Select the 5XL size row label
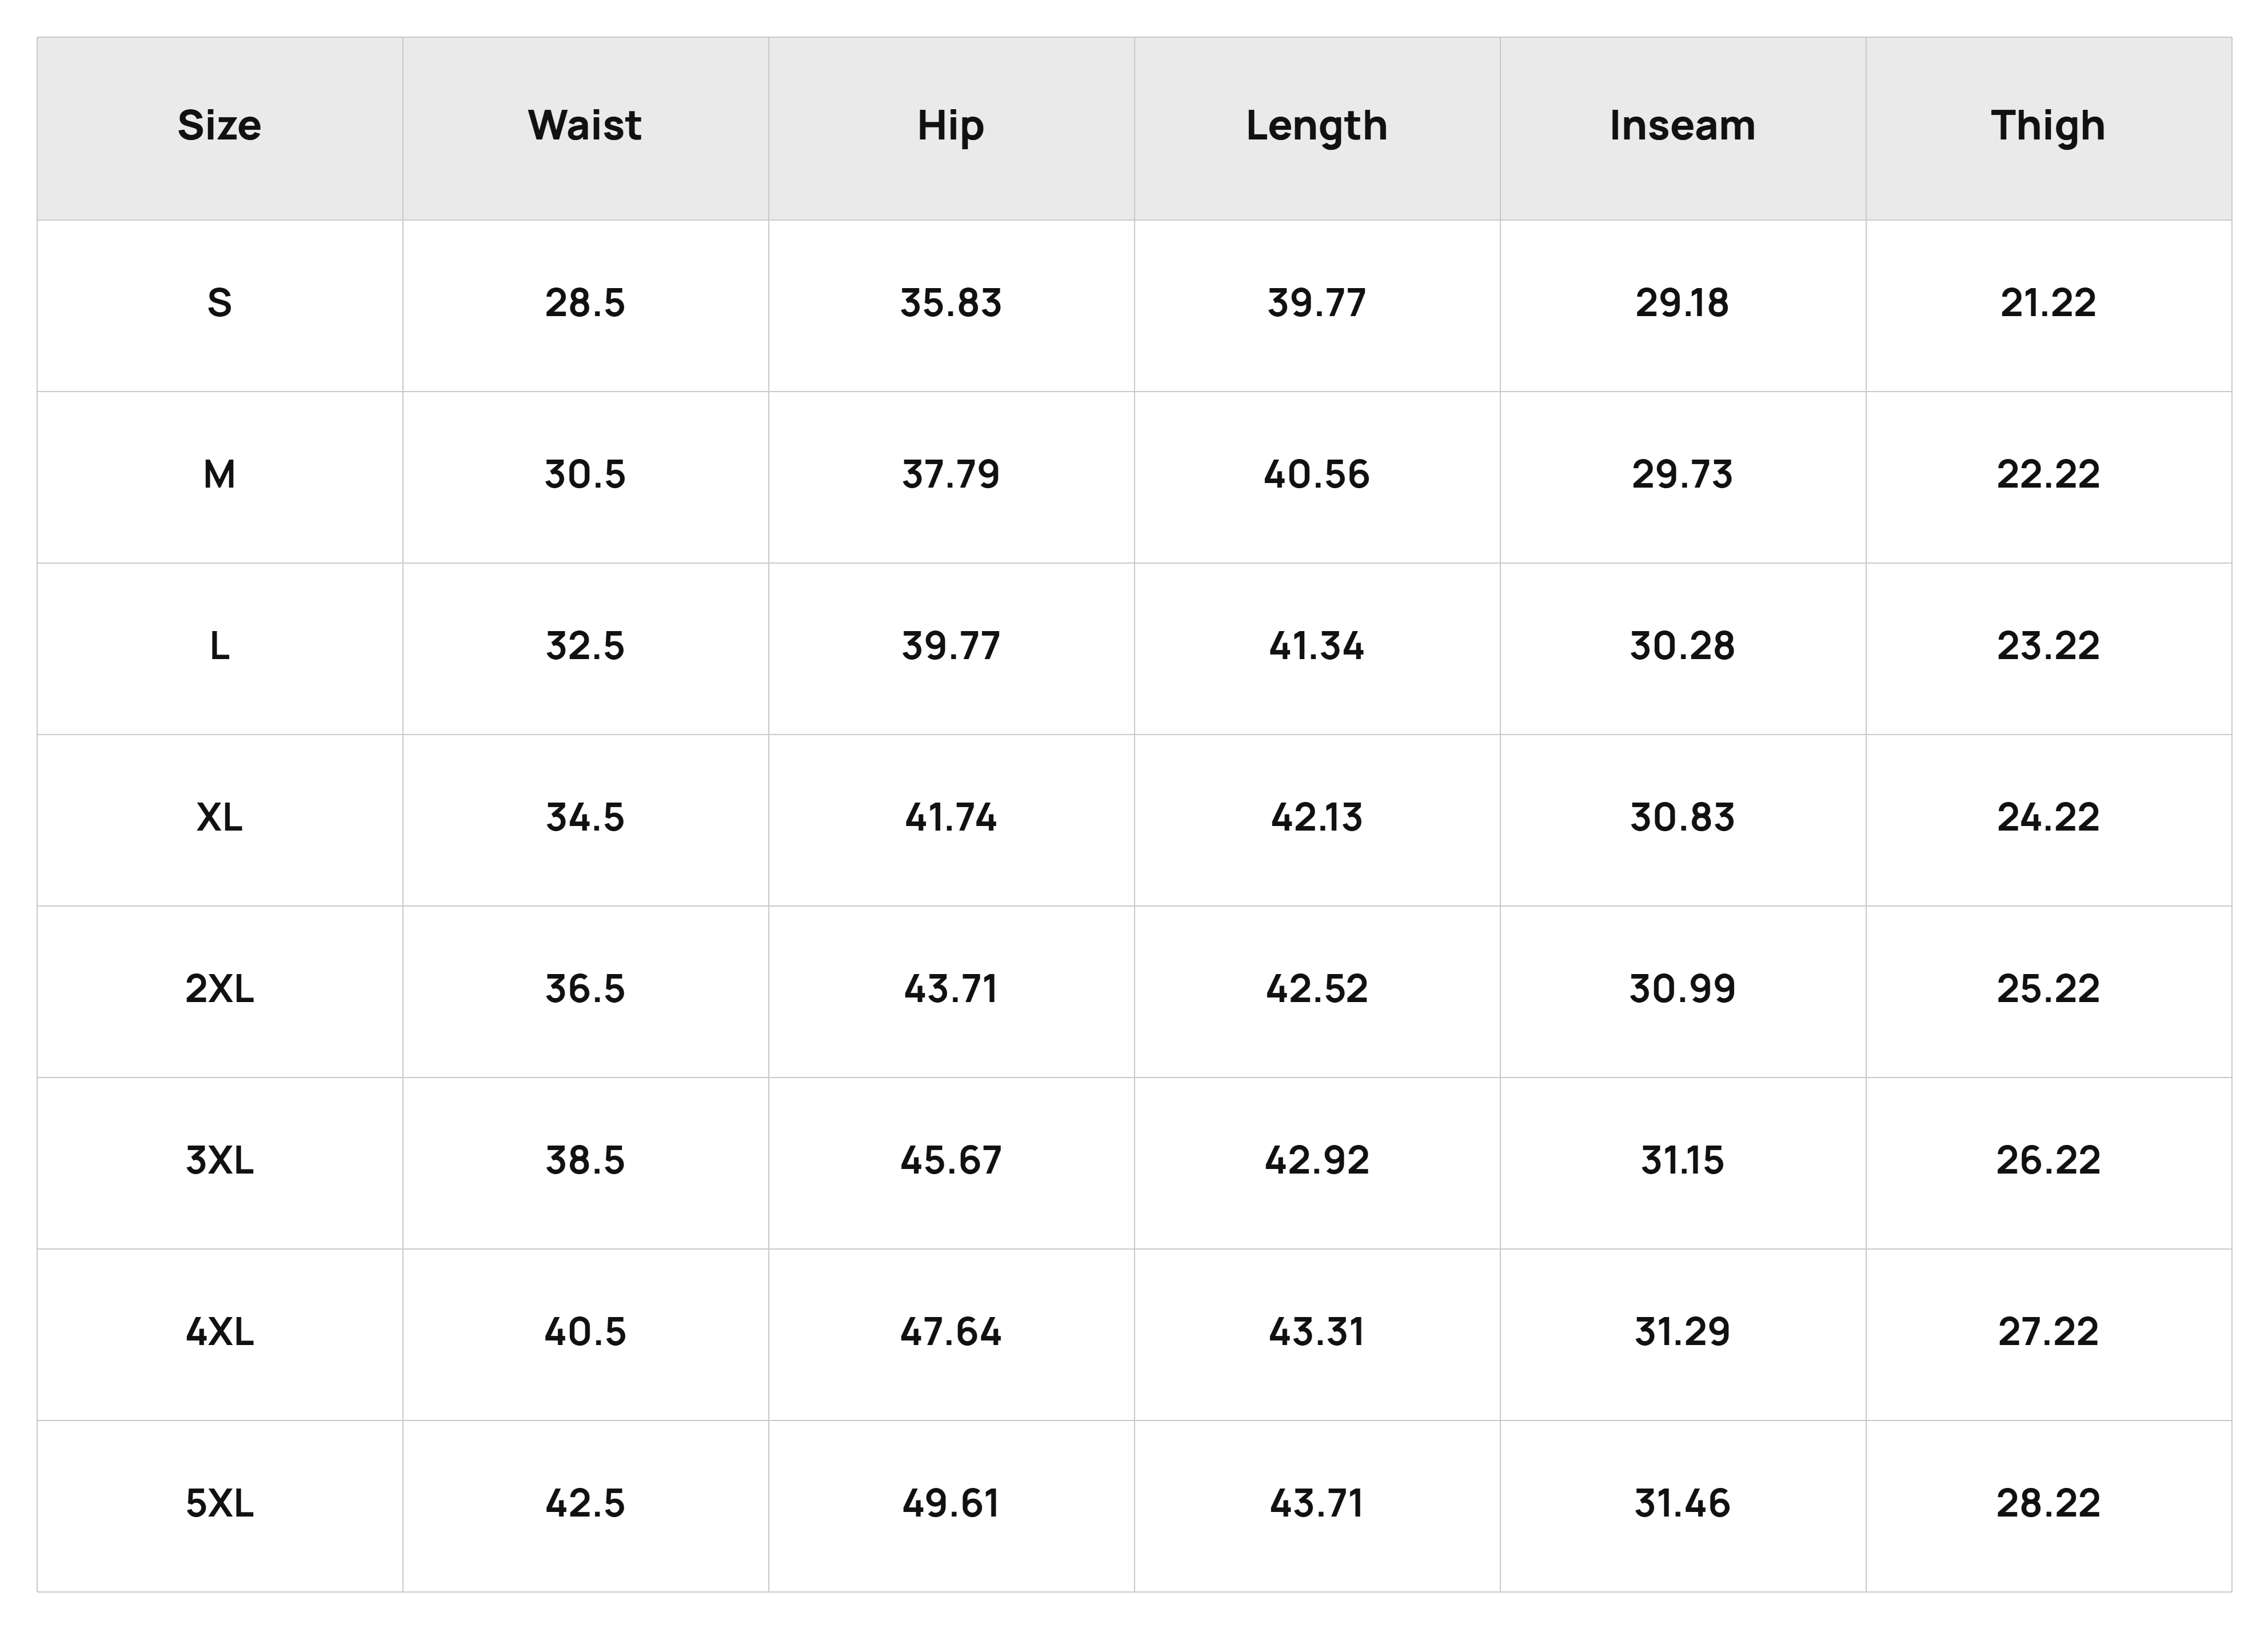This screenshot has width=2268, height=1628. (x=219, y=1504)
